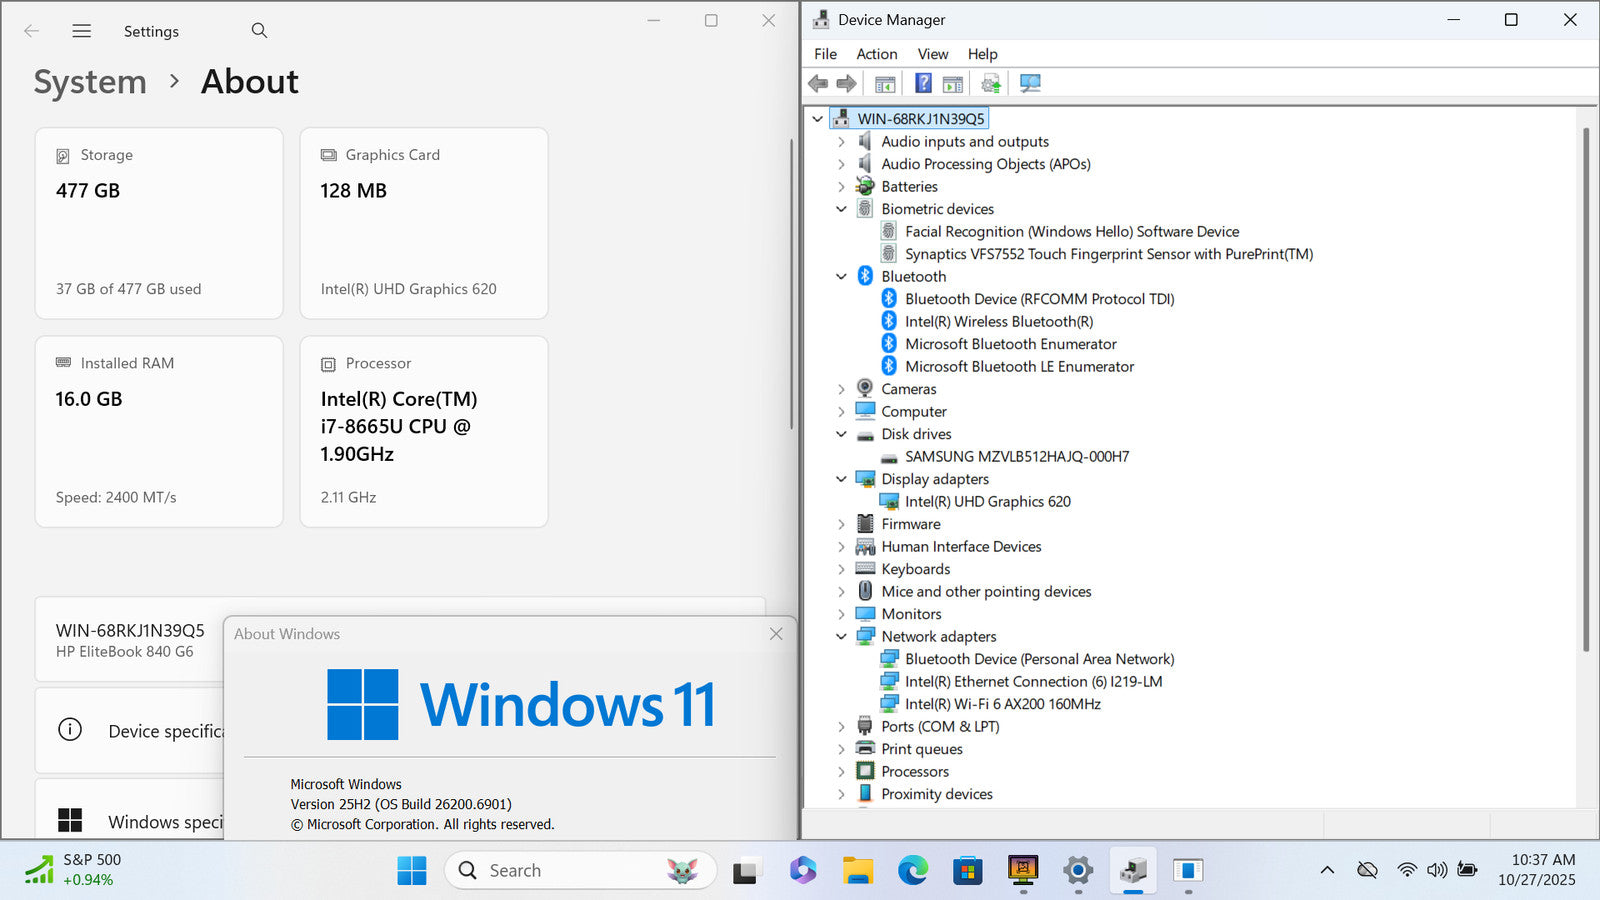Viewport: 1600px width, 900px height.
Task: Expand the Processors device category
Action: (x=841, y=772)
